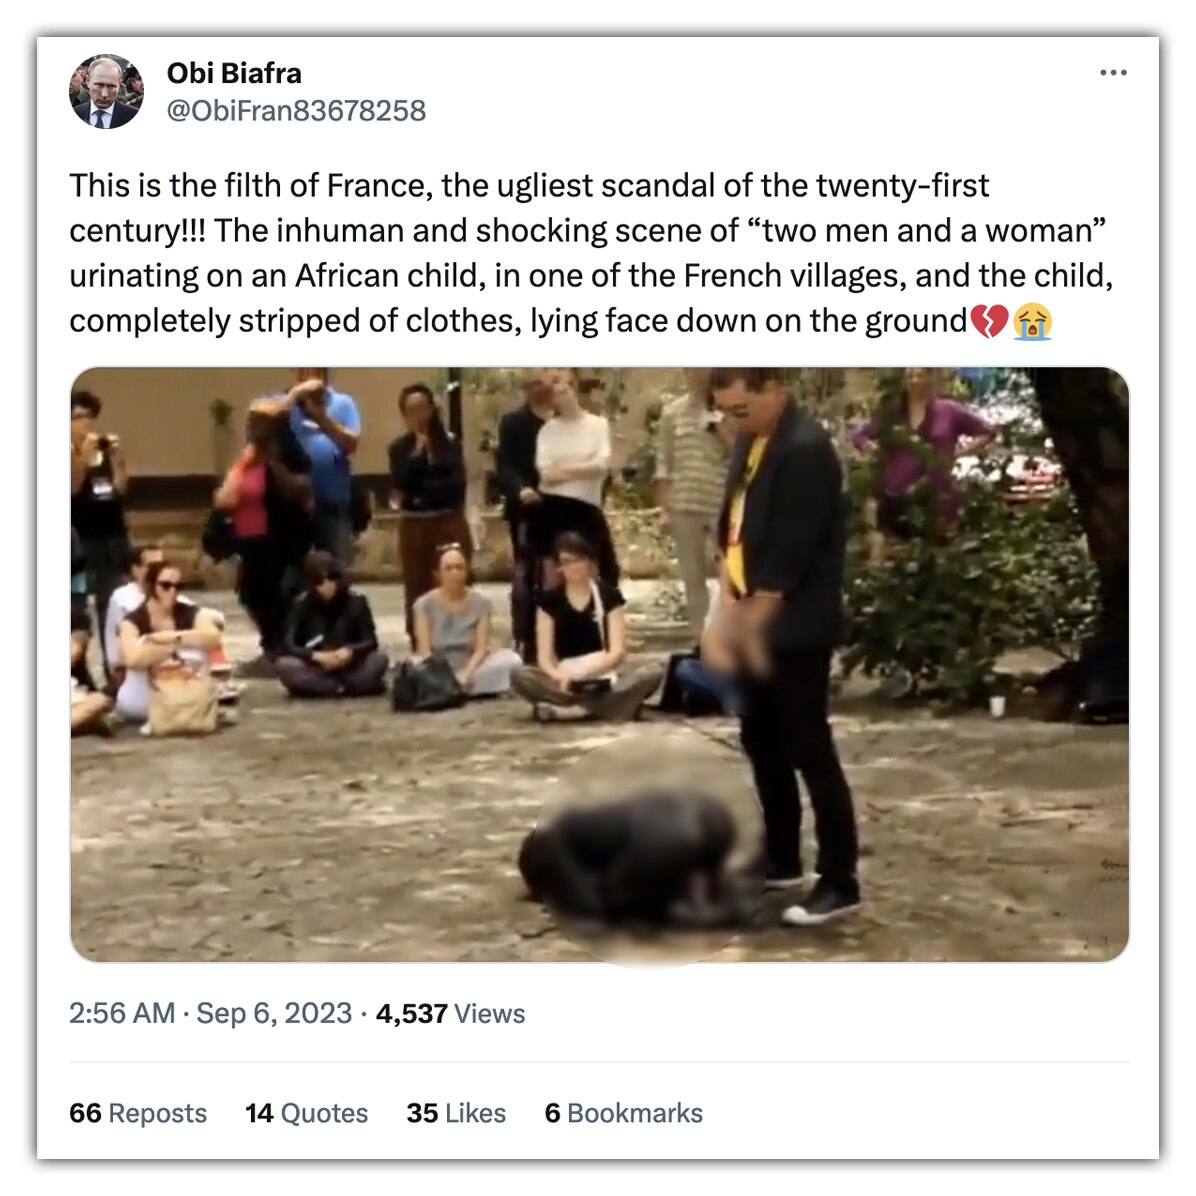Open the three-dot more options menu
Viewport: 1196px width, 1196px height.
[x=1113, y=72]
